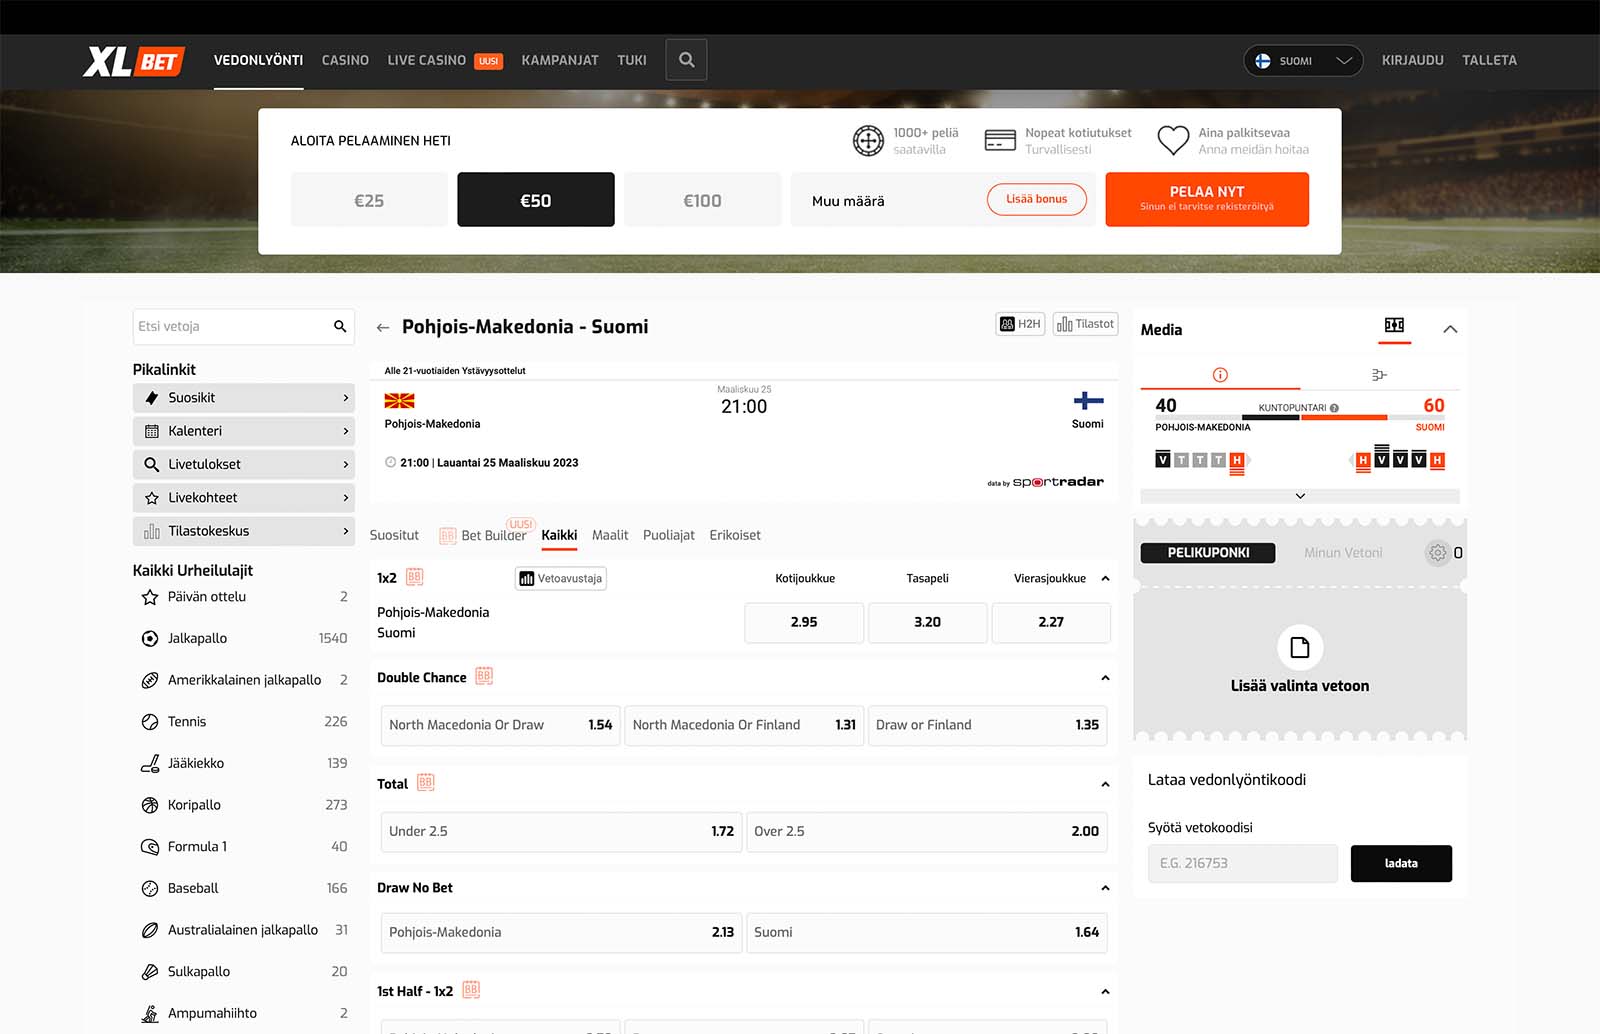The width and height of the screenshot is (1600, 1034).
Task: Open Tilastot statistics button
Action: click(1085, 324)
